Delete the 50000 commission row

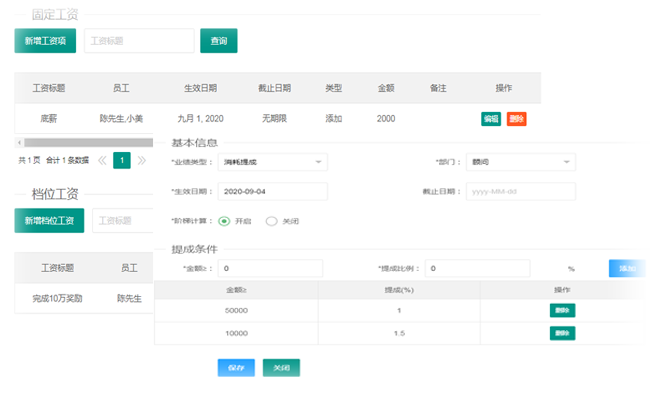click(562, 310)
